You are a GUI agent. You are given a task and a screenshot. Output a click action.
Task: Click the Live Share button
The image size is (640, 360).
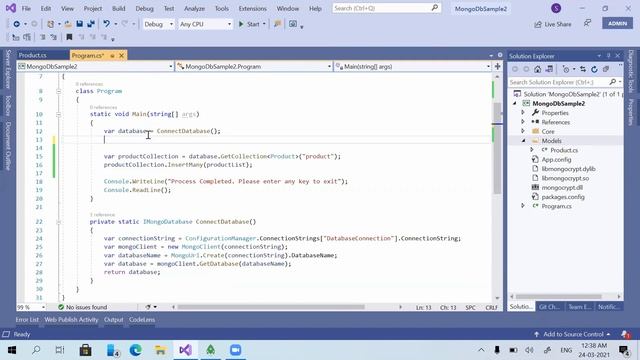[553, 24]
